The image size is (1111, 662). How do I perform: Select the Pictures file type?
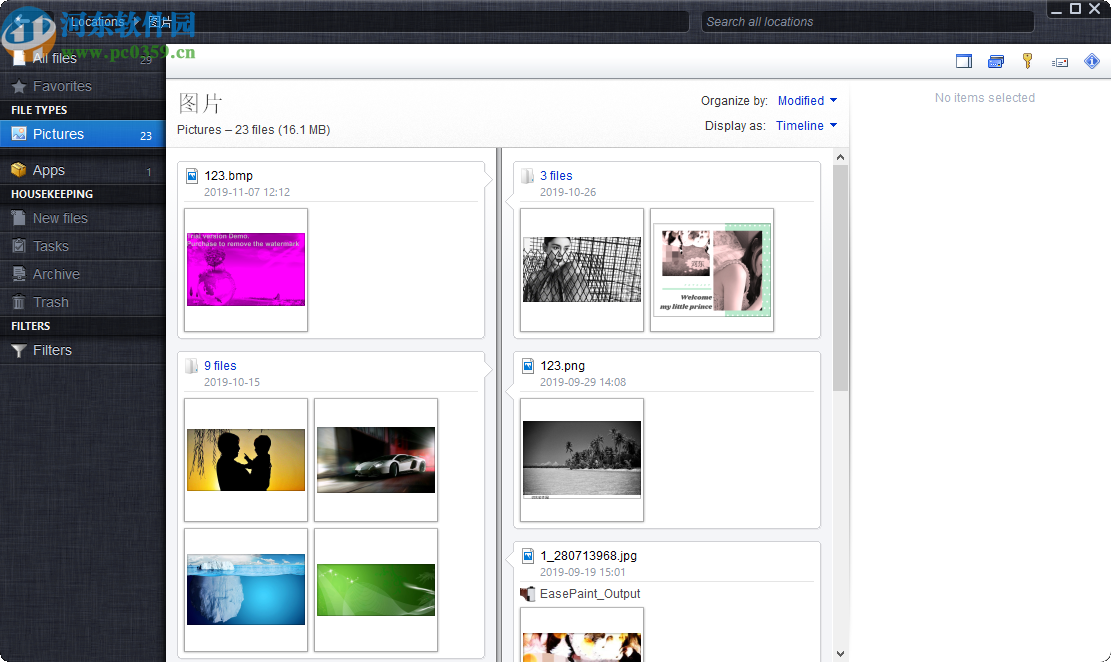click(82, 134)
